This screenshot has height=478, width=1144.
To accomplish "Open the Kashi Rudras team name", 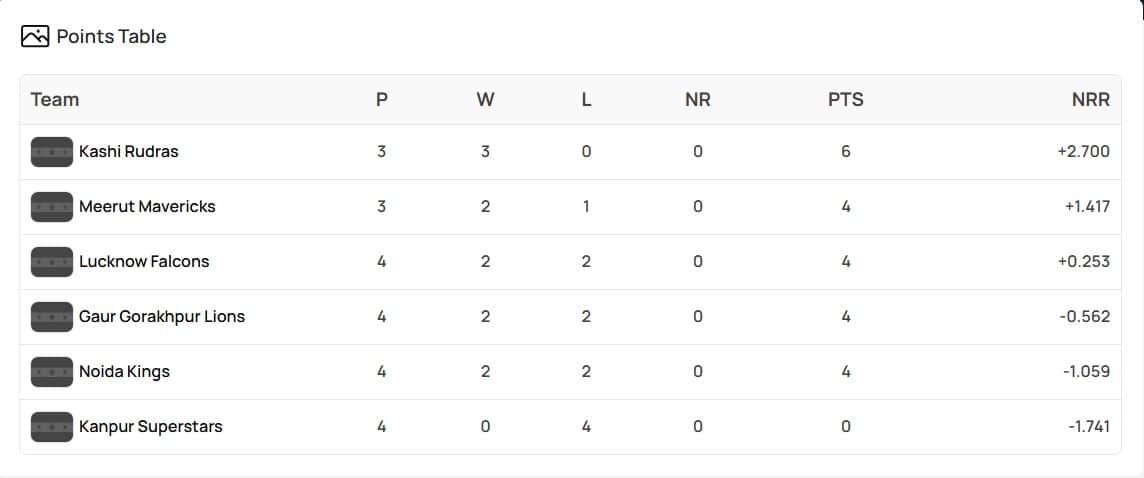I will [x=129, y=152].
